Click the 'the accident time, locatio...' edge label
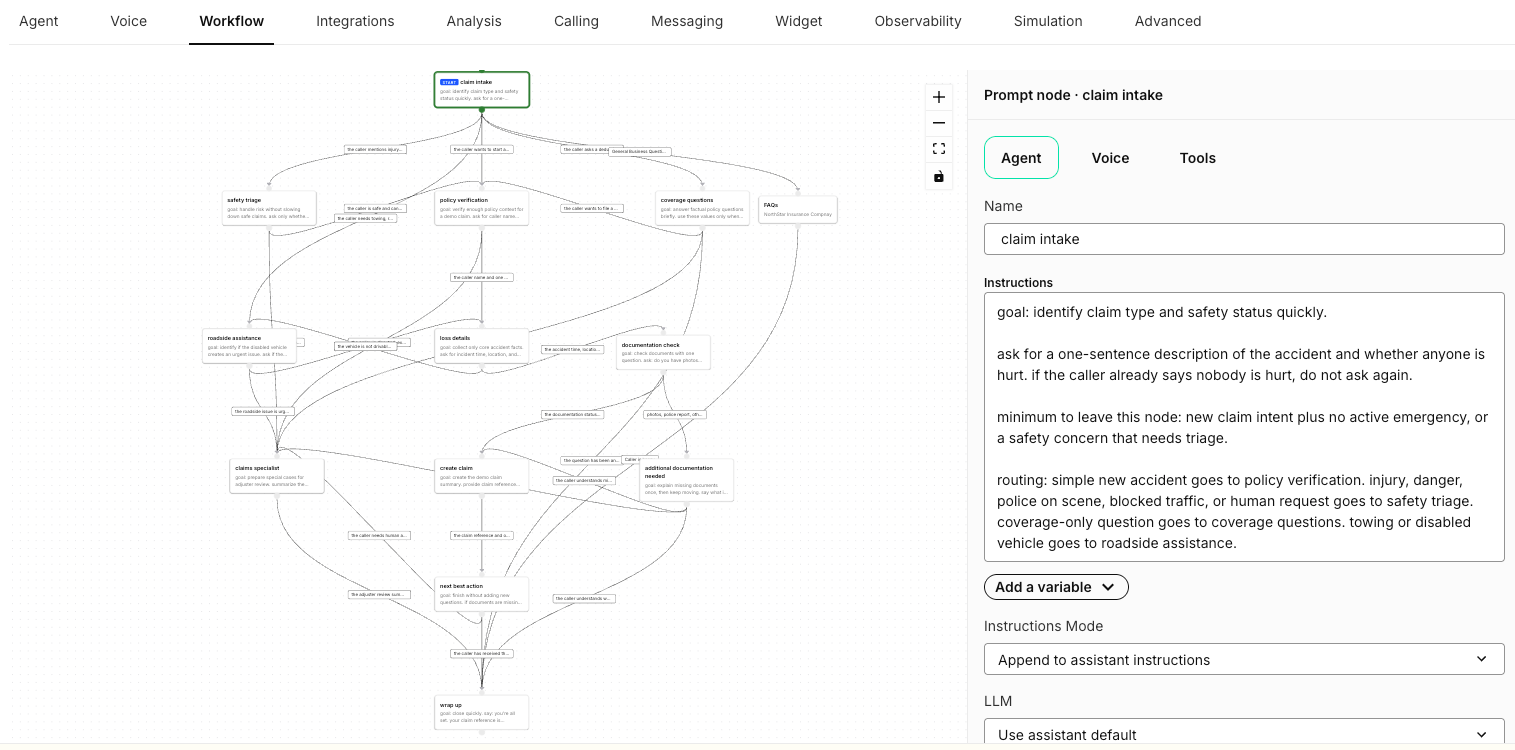 [x=573, y=350]
